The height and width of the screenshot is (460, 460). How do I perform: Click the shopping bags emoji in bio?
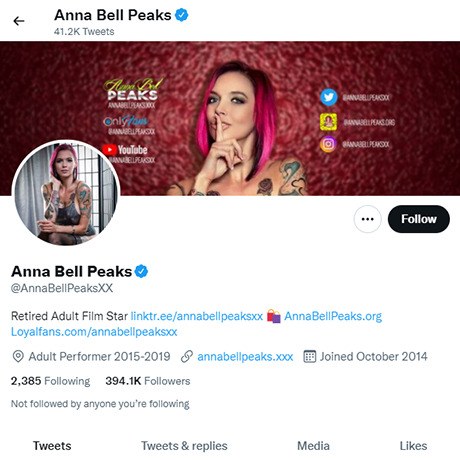(x=274, y=316)
